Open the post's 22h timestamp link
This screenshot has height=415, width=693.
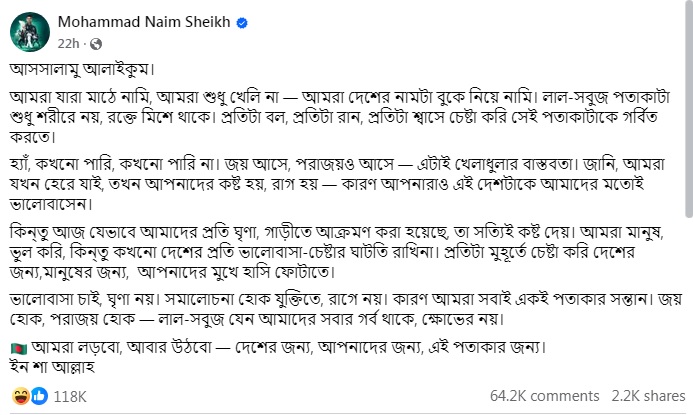point(70,44)
